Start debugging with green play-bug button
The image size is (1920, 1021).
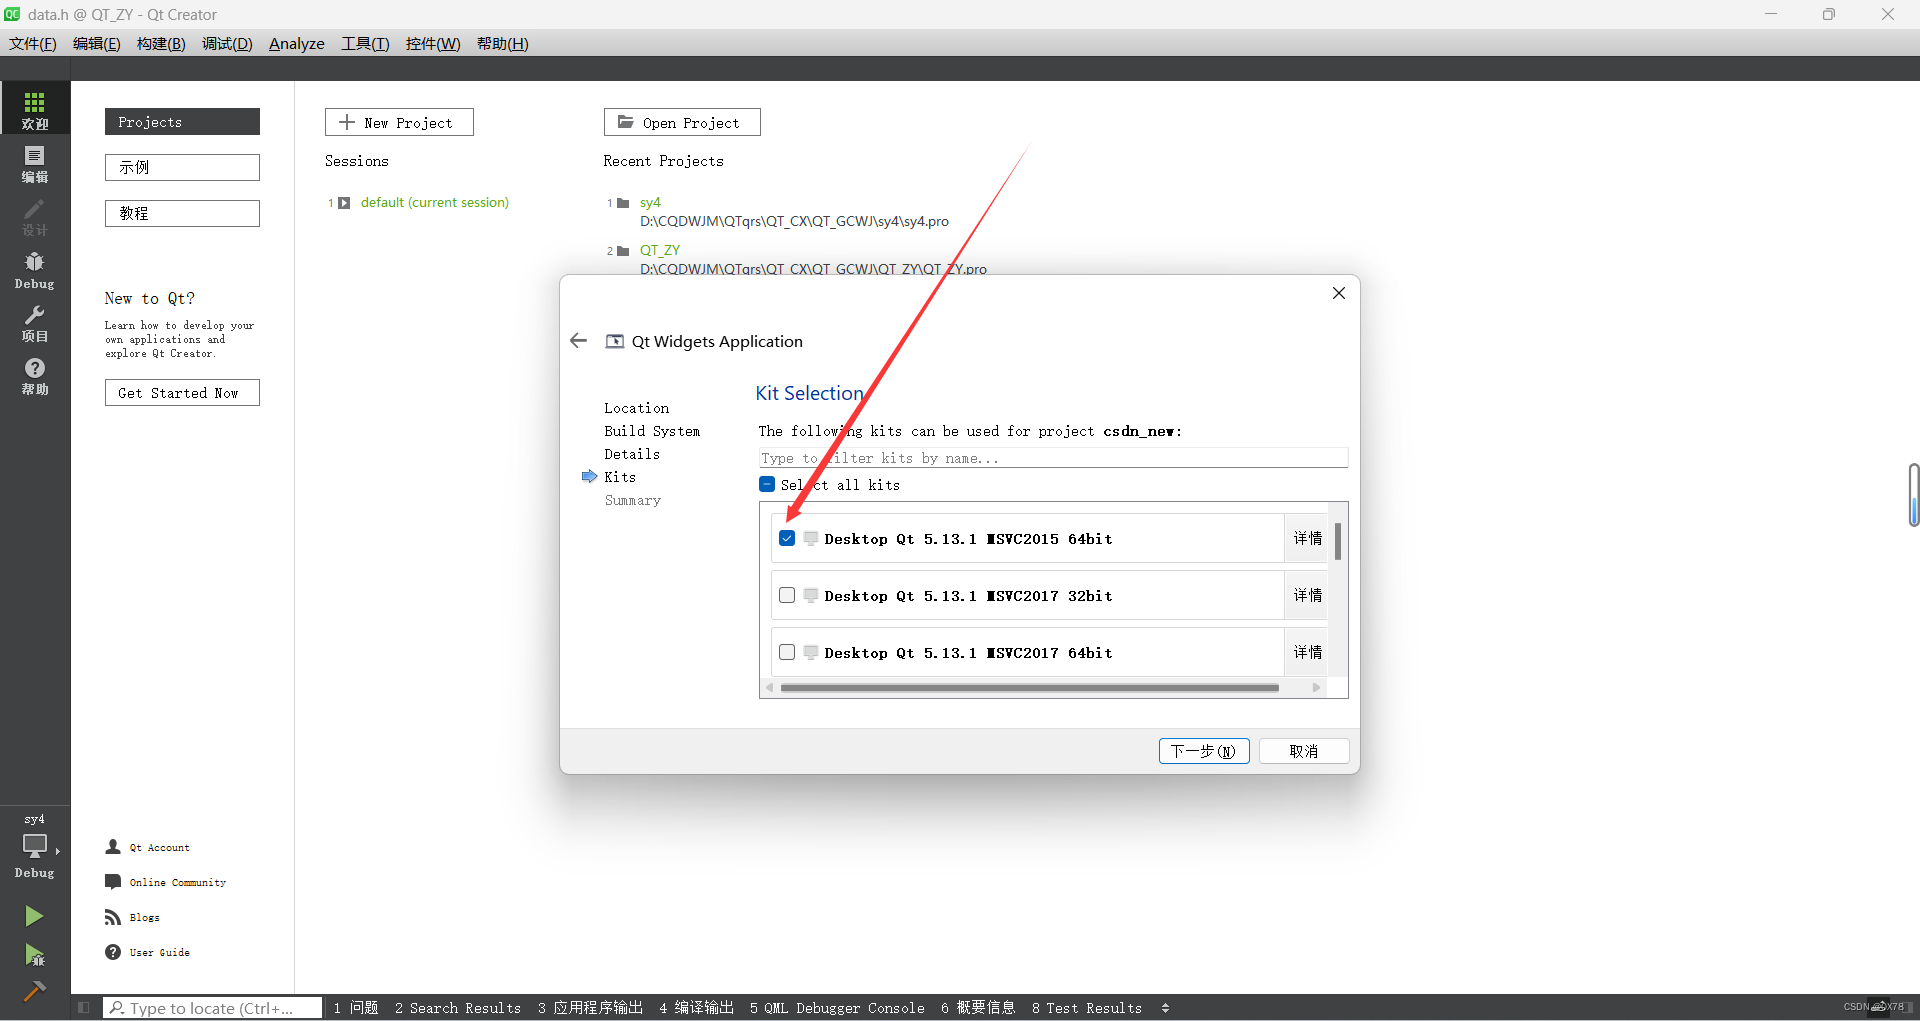click(34, 955)
